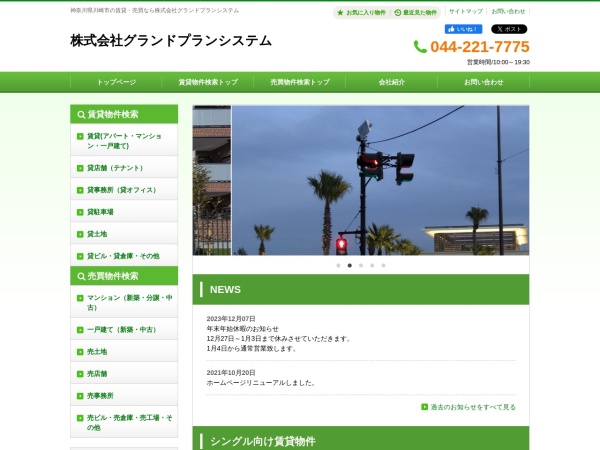Select the first slideshow pagination dot
This screenshot has width=600, height=450.
[x=338, y=266]
